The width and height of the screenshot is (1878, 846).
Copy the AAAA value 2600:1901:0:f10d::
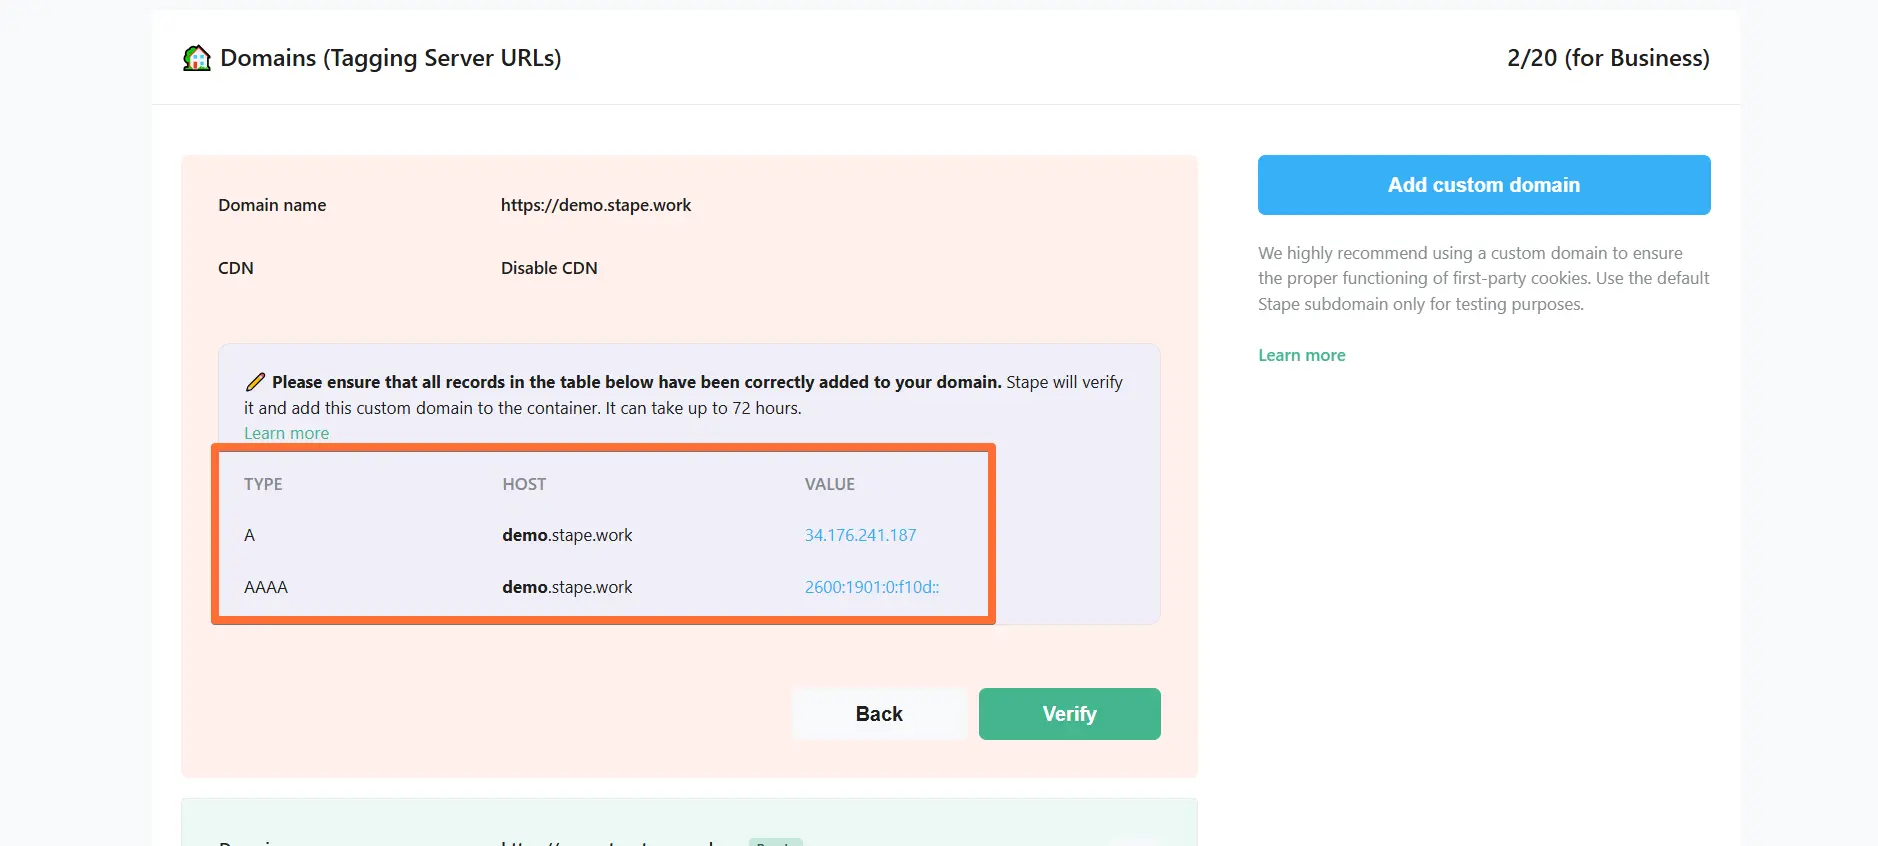872,587
